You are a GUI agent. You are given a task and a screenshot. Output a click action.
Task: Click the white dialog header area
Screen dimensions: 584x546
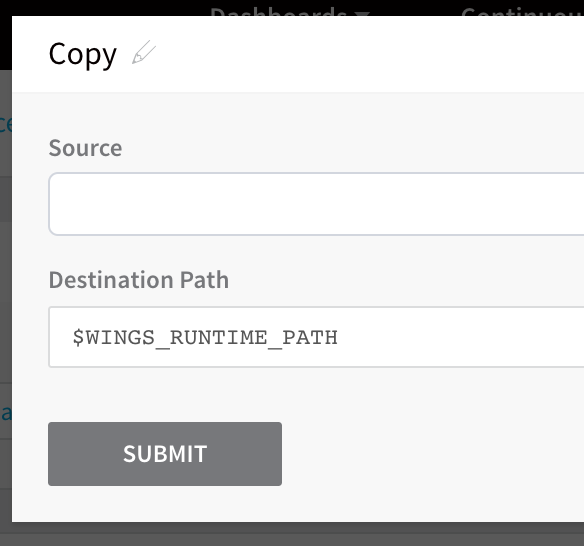(x=335, y=54)
